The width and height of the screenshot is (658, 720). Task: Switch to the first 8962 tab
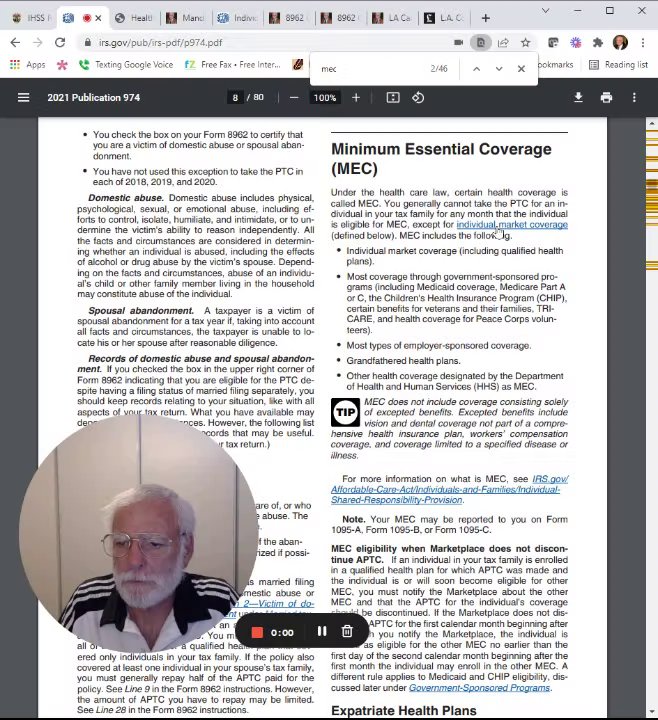tap(288, 18)
